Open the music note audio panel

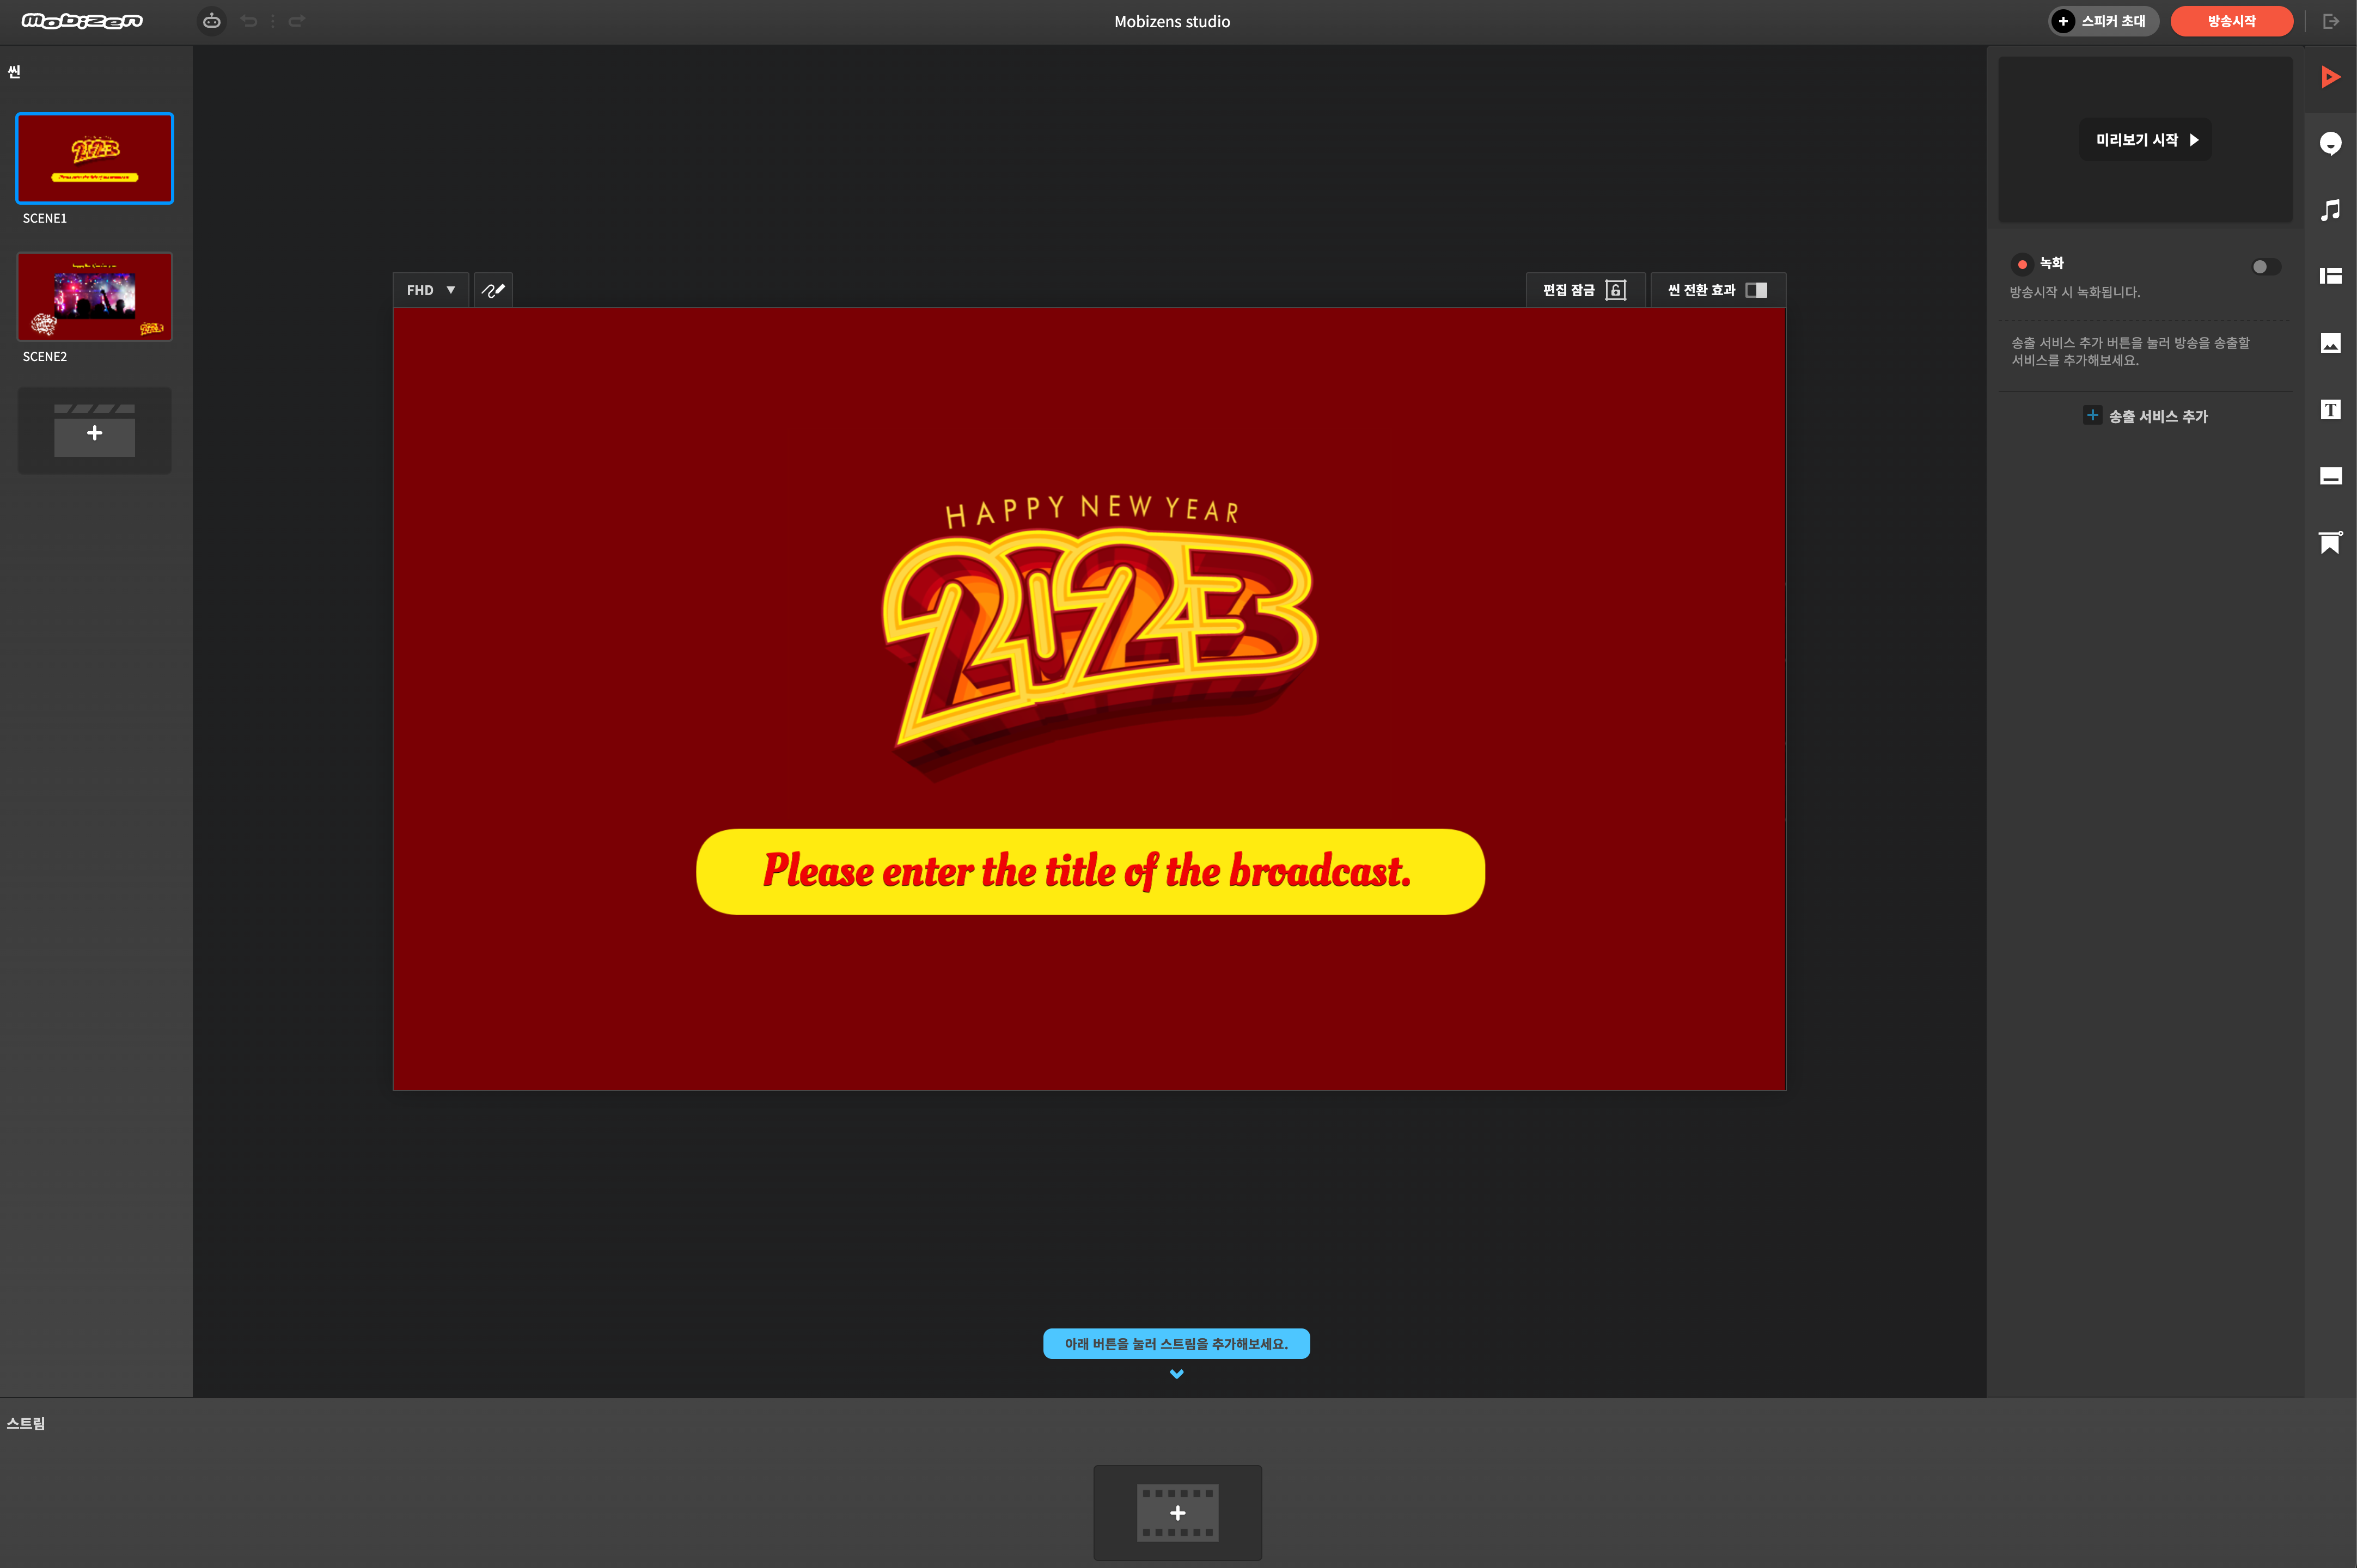(2330, 210)
